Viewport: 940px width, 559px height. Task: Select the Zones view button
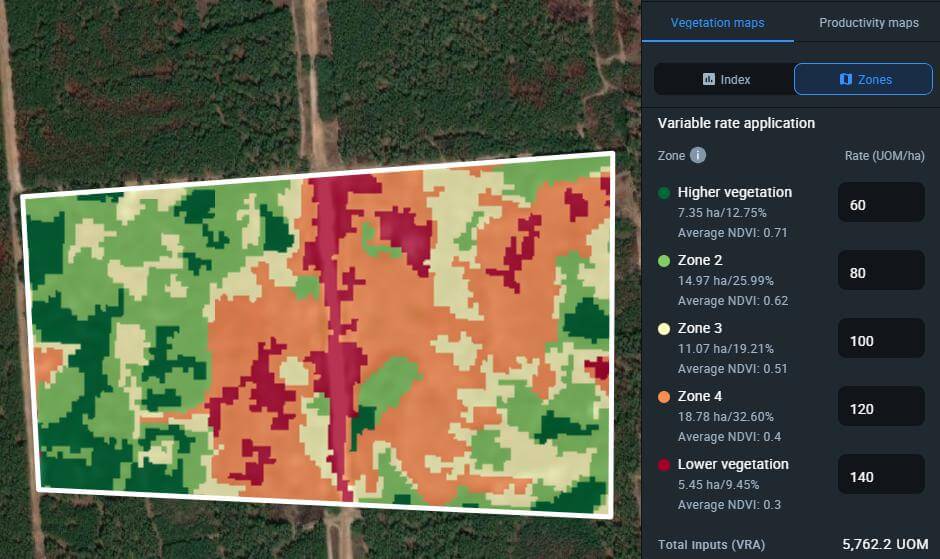pos(863,79)
